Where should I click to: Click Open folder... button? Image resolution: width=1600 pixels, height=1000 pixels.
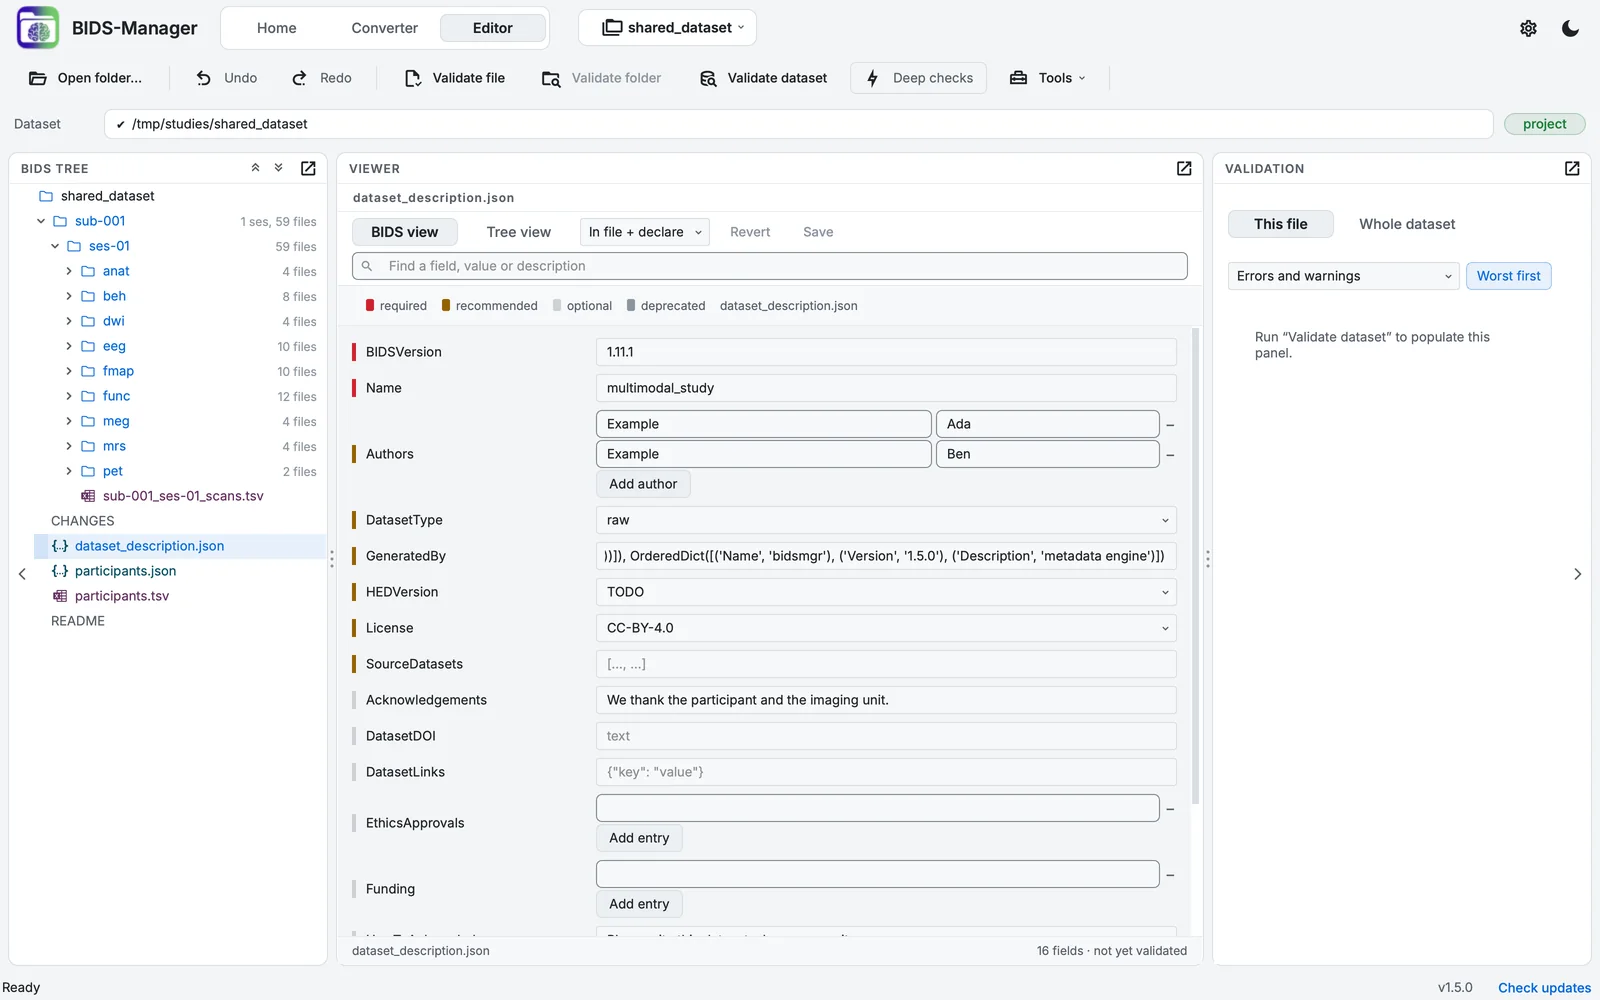coord(86,78)
